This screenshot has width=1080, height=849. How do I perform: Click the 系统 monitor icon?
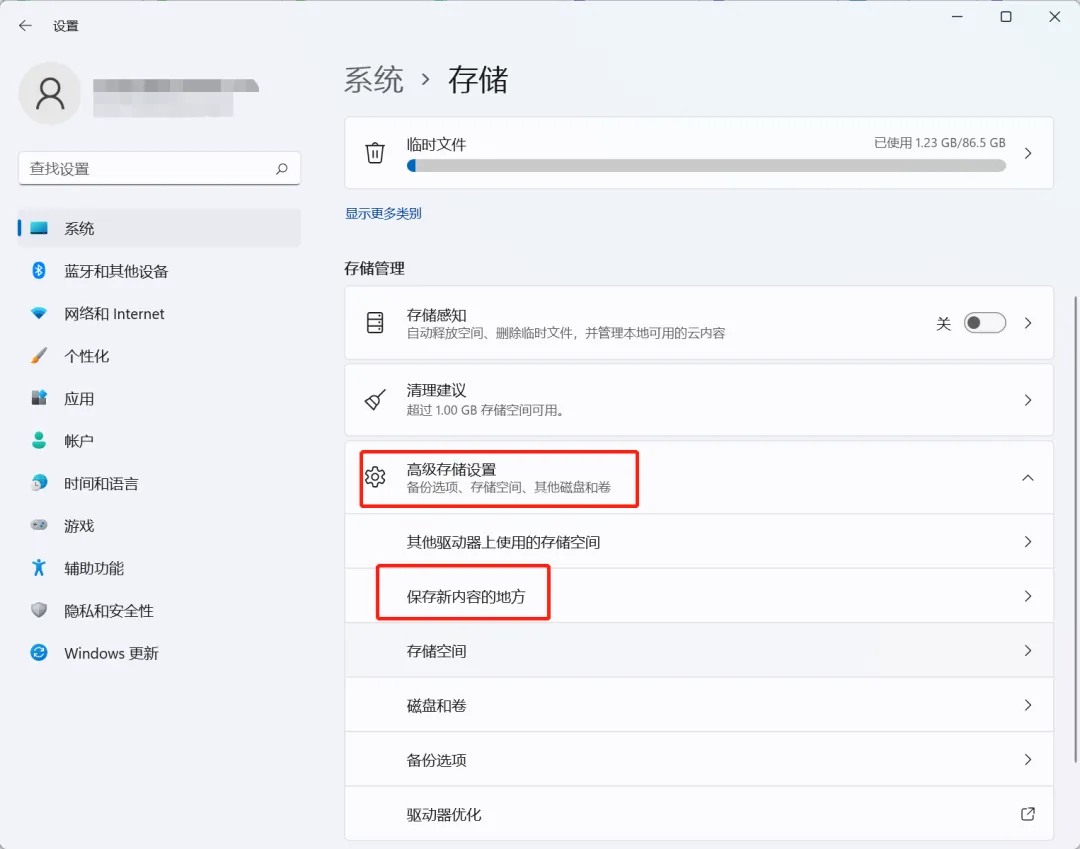click(39, 228)
